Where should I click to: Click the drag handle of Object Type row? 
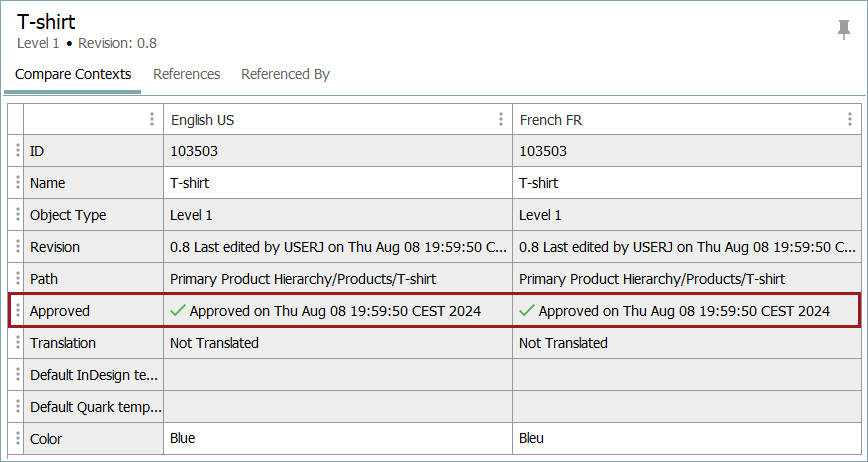17,215
